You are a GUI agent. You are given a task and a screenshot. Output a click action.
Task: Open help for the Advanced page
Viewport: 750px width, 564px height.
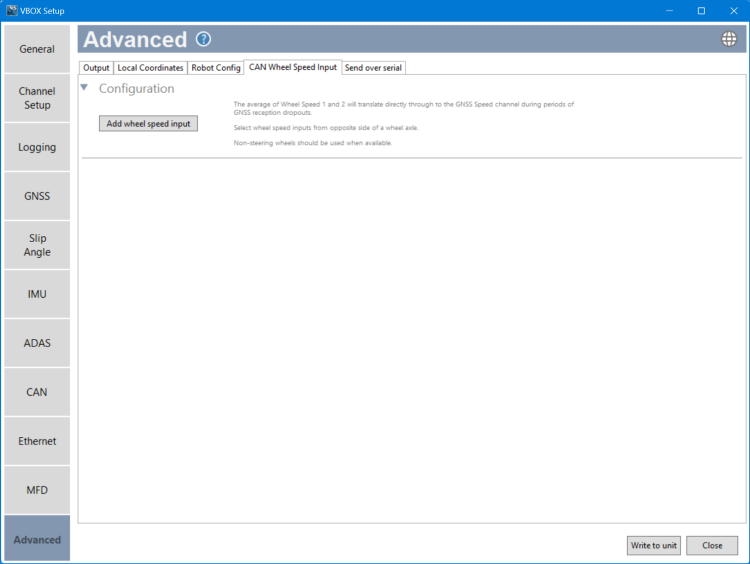203,39
